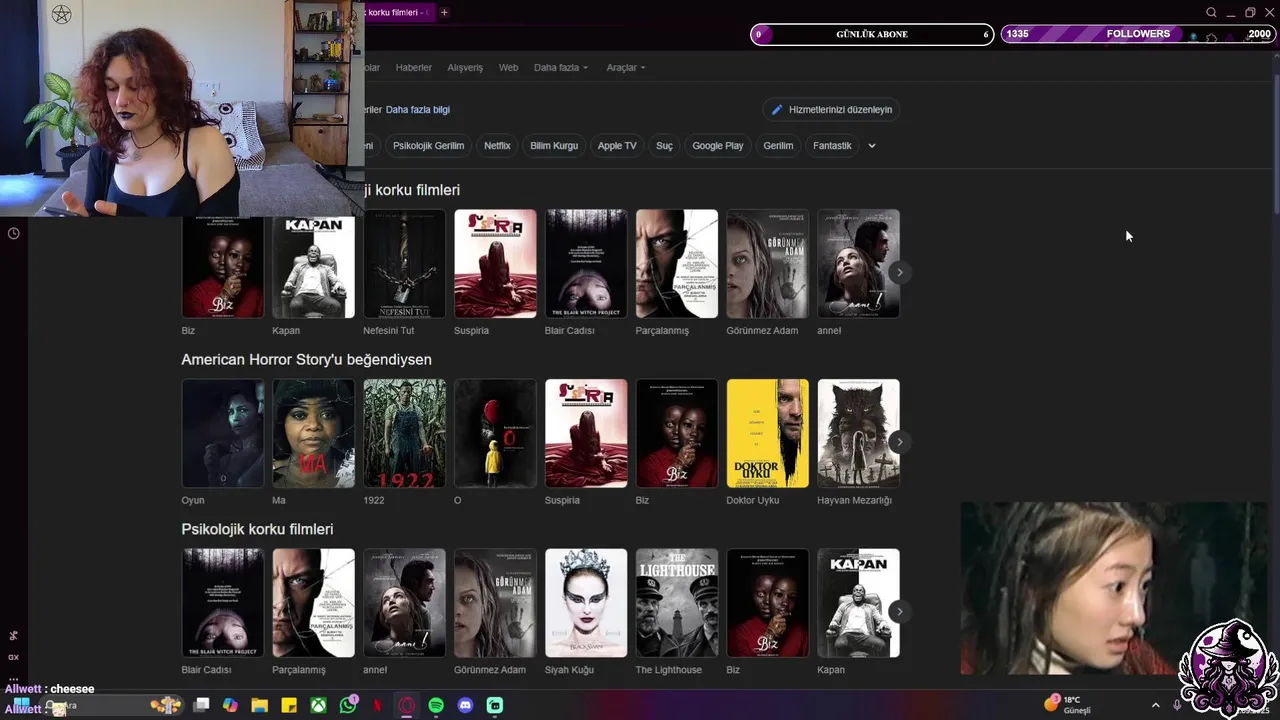Select the Bilim Kurgu filter chip
The height and width of the screenshot is (720, 1280).
(554, 146)
